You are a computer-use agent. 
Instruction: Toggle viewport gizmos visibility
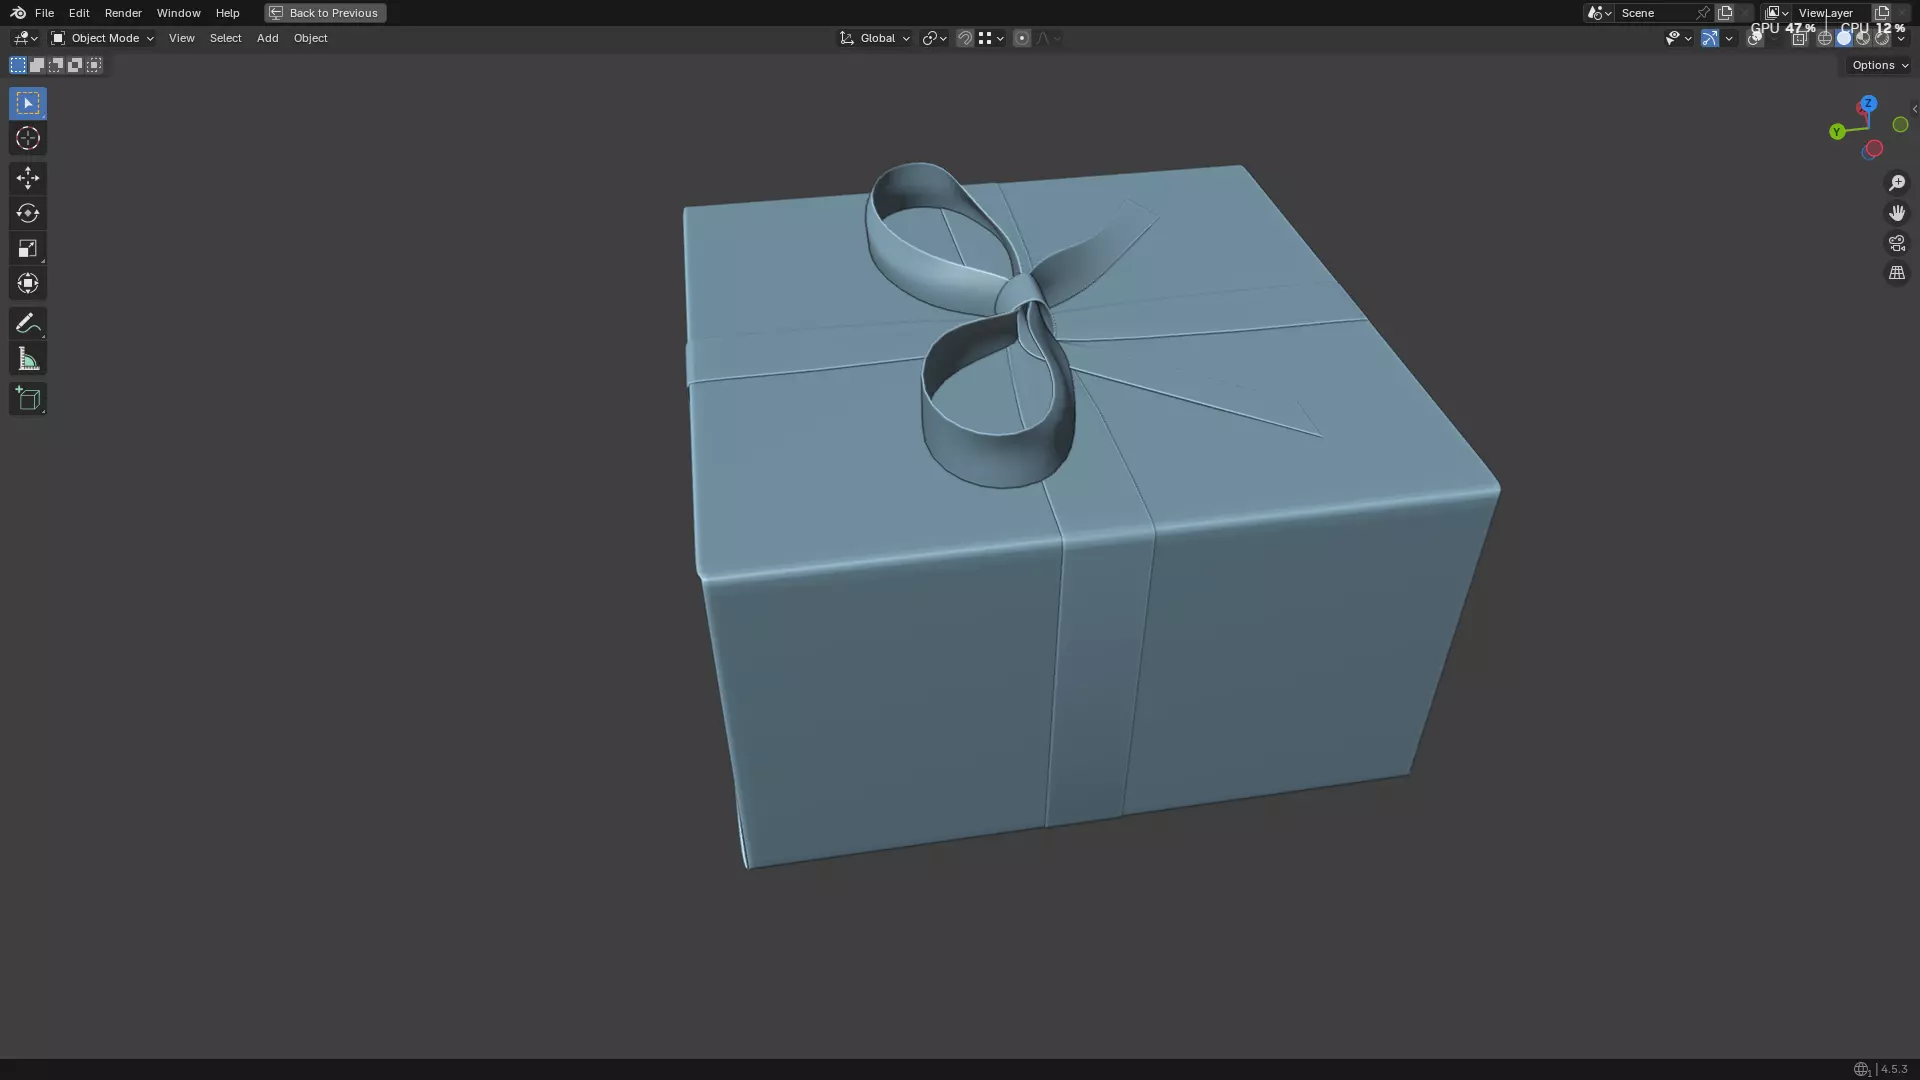(1710, 38)
